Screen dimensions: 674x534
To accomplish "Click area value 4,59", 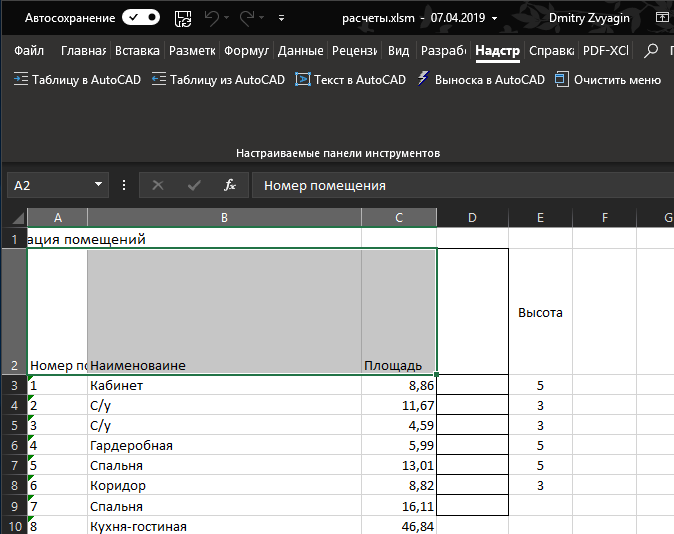I will point(399,425).
